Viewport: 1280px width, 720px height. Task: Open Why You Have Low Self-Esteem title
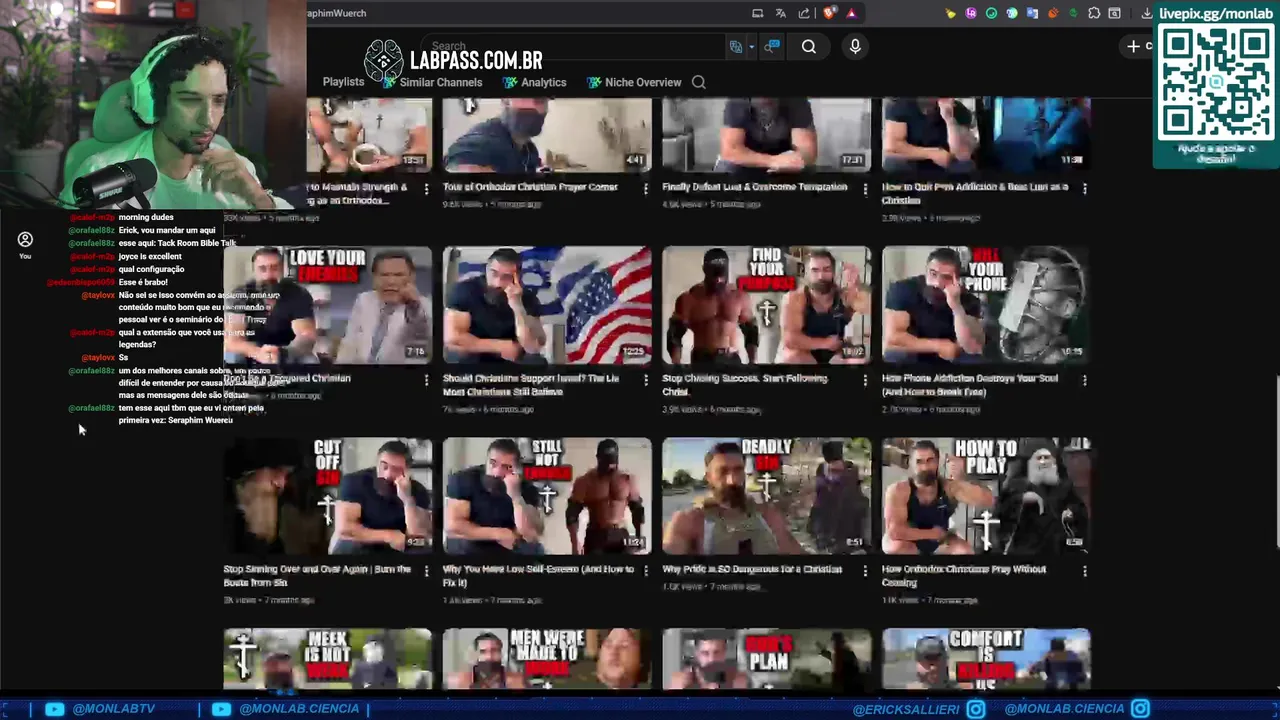[x=539, y=575]
